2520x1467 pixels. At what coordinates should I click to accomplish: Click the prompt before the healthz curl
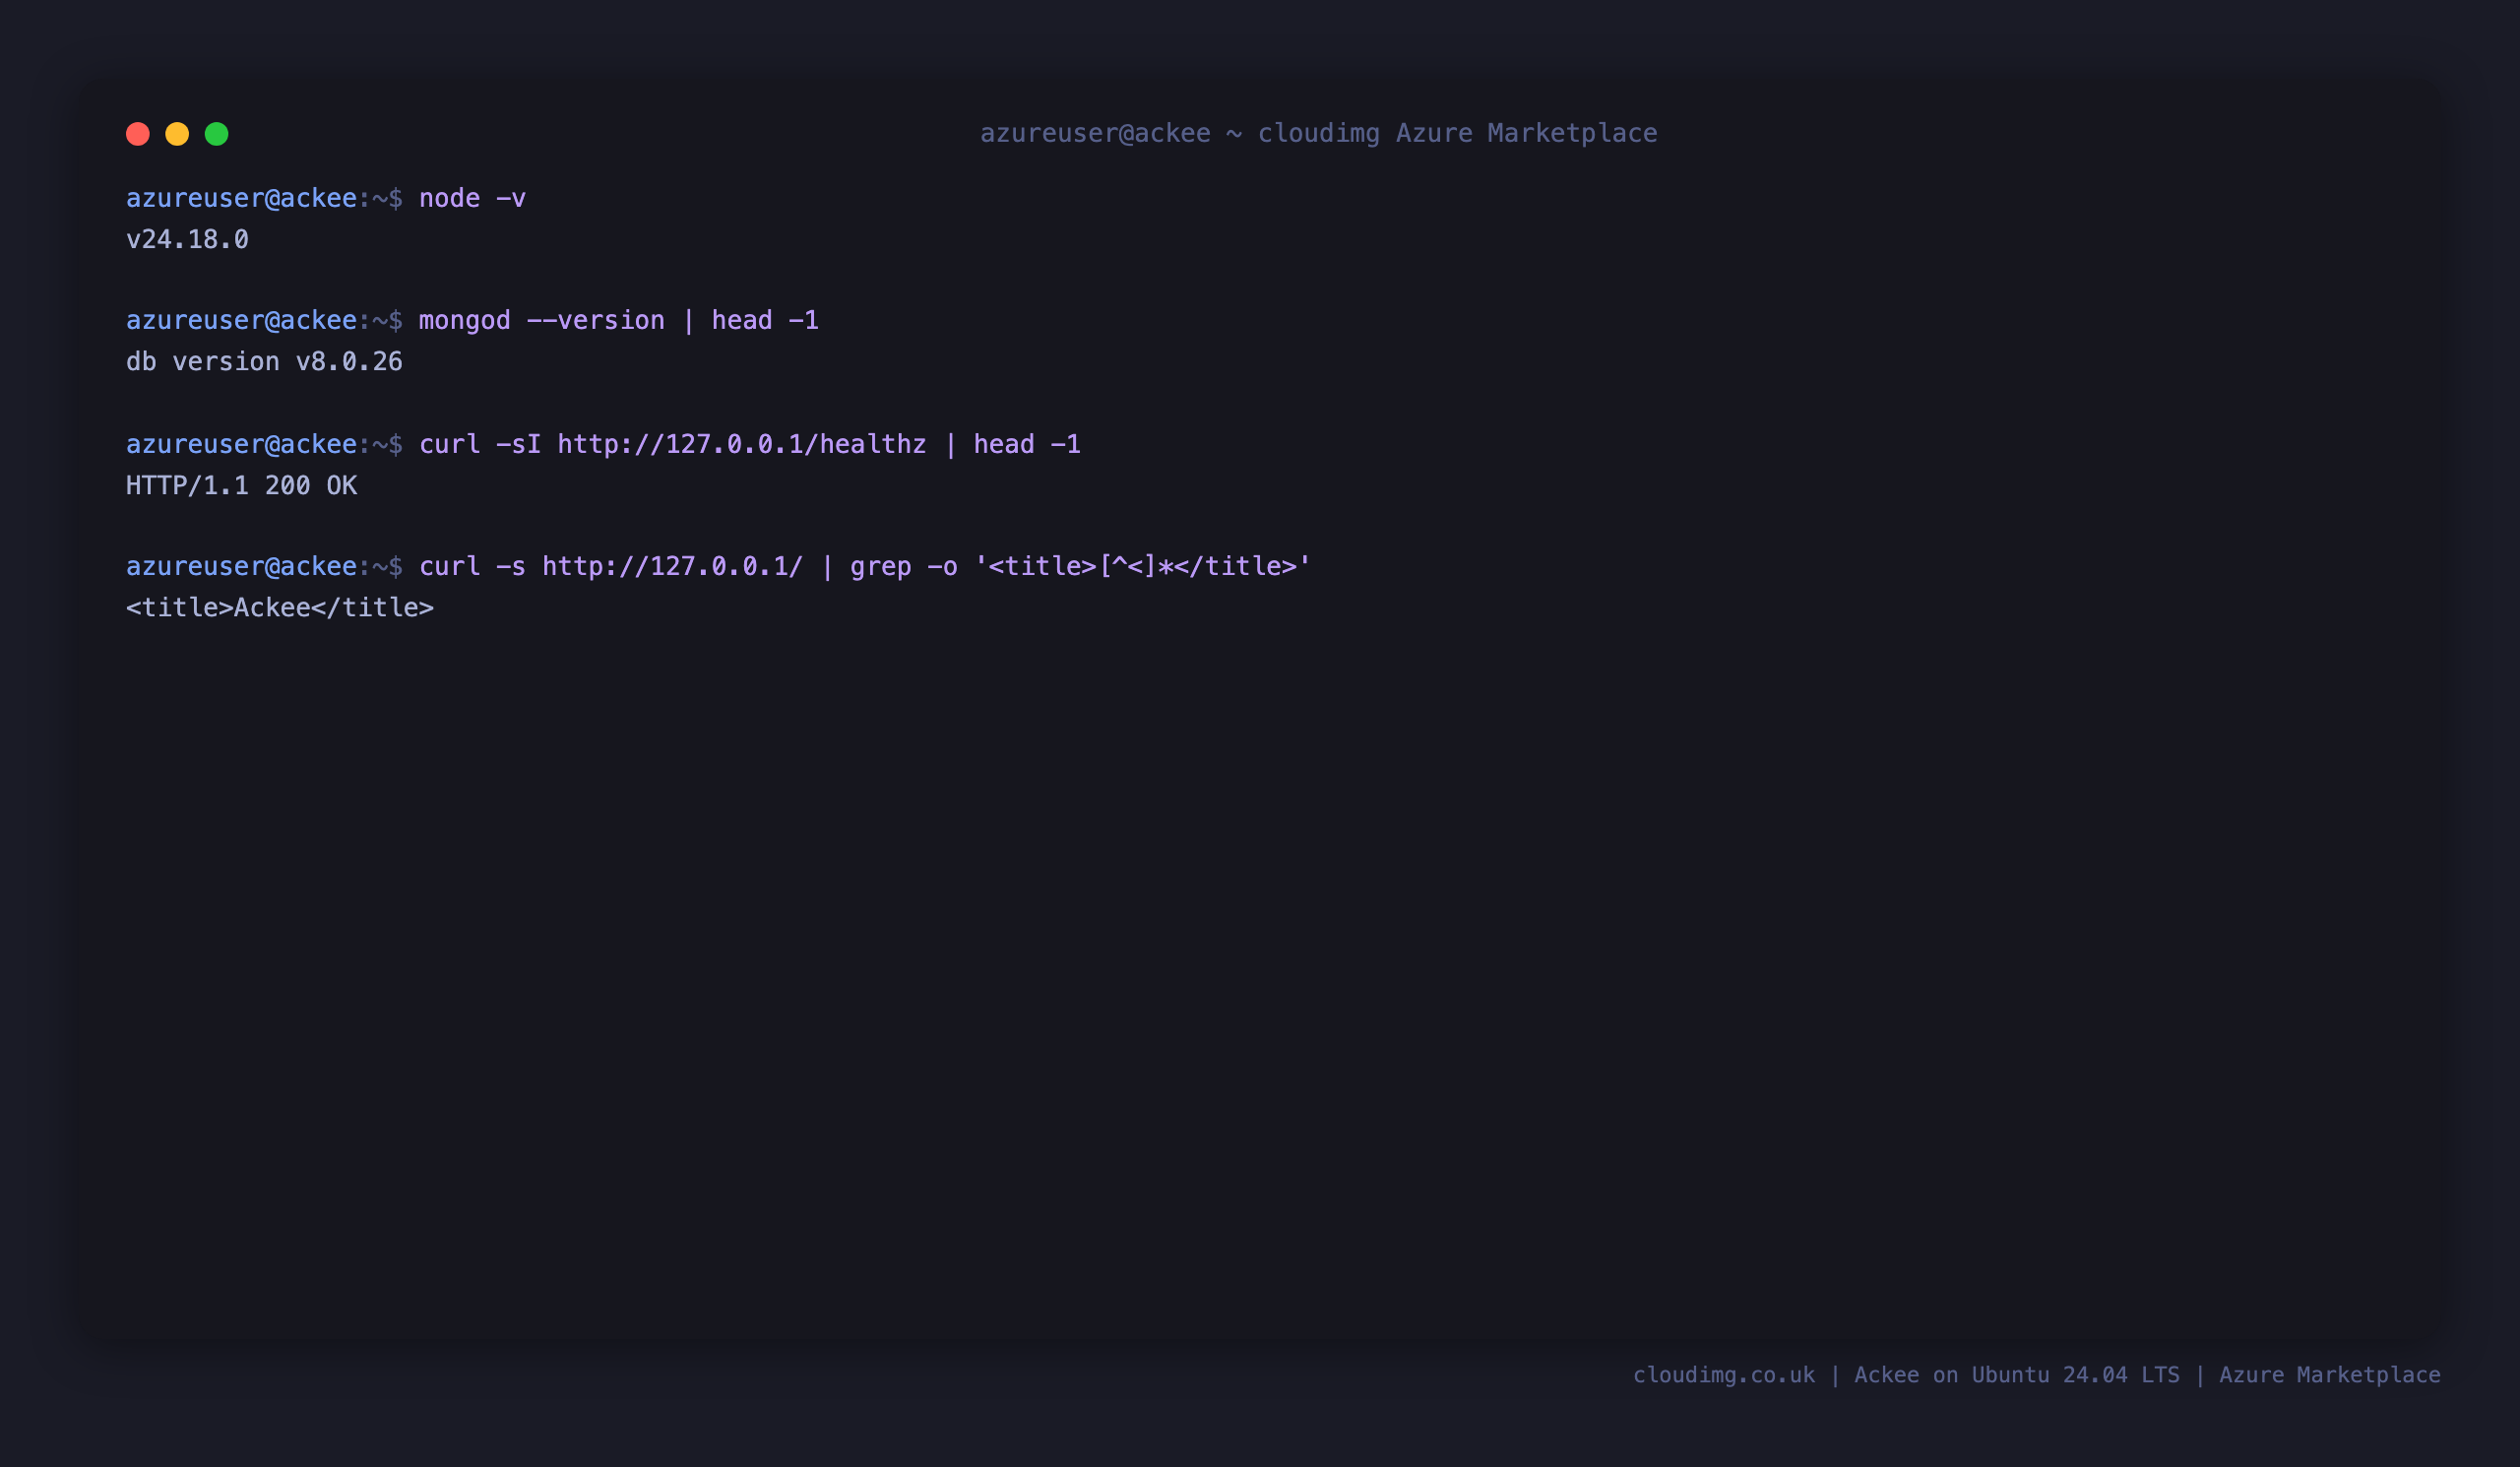264,444
